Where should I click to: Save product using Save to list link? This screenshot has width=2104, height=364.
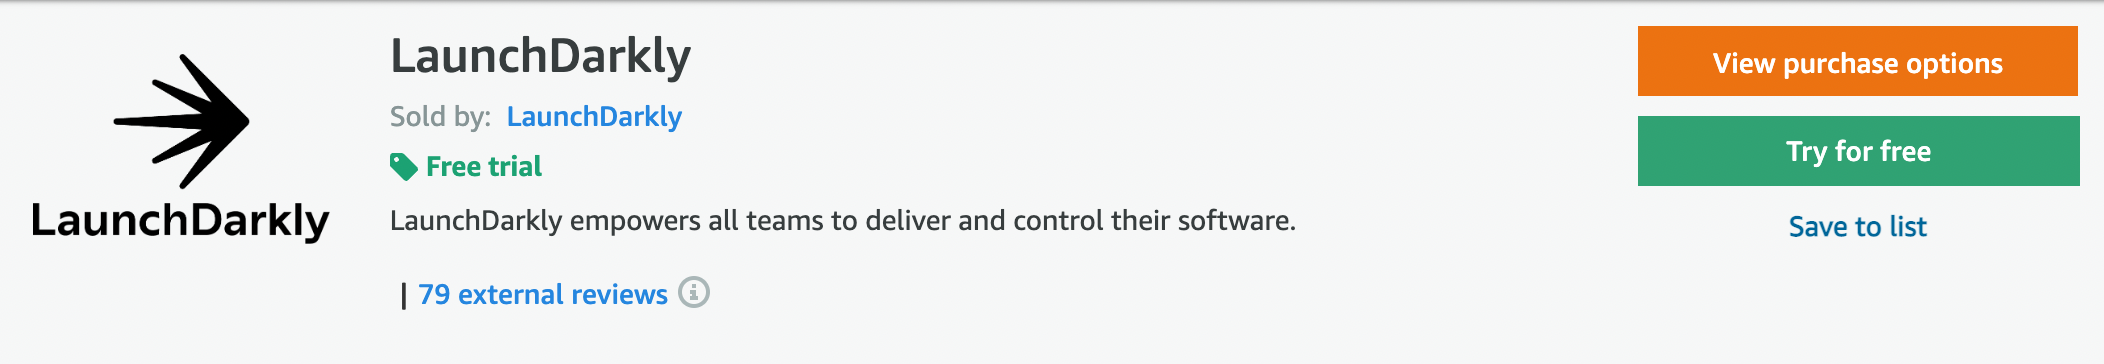(x=1858, y=227)
